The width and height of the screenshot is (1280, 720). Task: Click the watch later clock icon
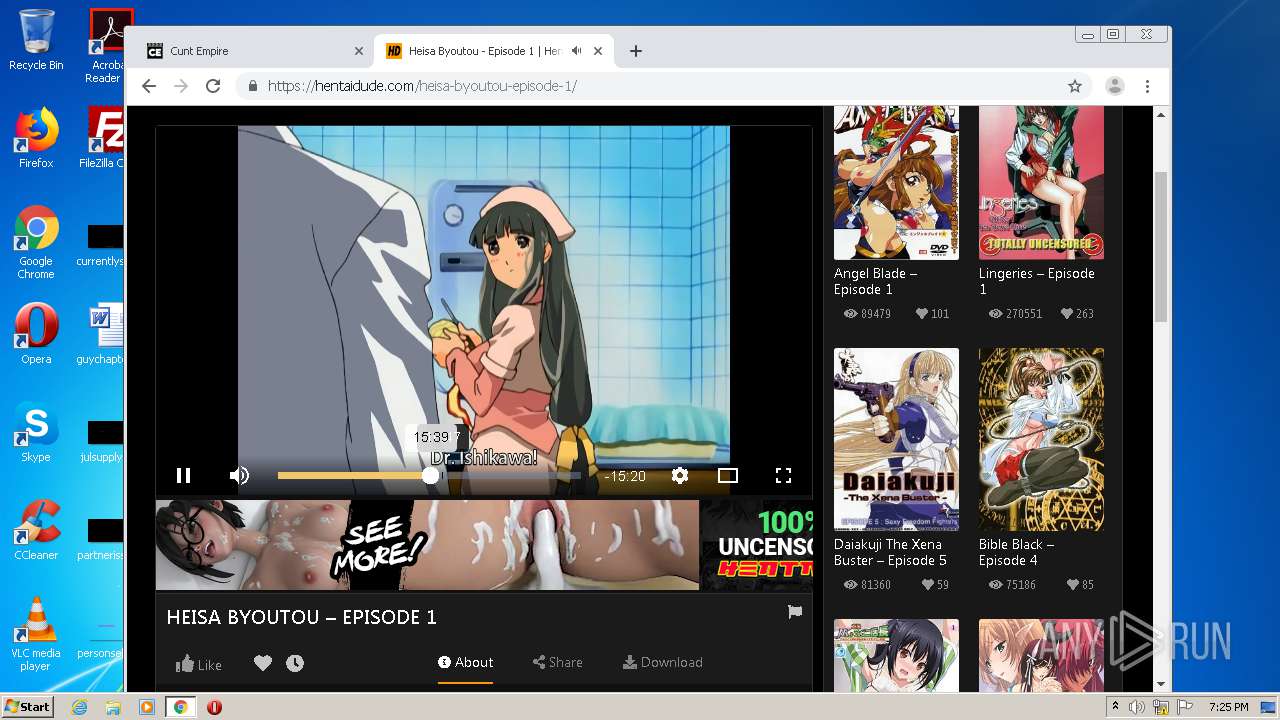pos(295,663)
